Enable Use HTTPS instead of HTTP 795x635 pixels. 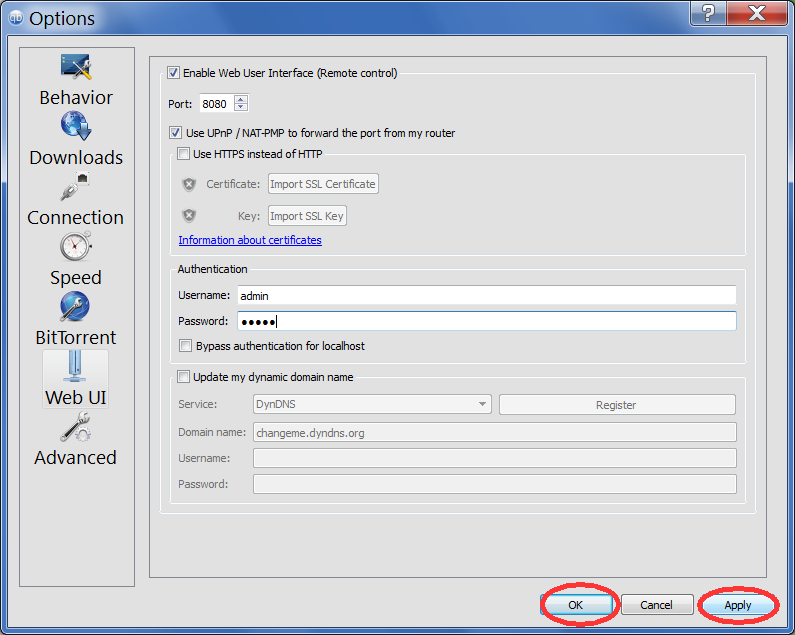pos(183,154)
